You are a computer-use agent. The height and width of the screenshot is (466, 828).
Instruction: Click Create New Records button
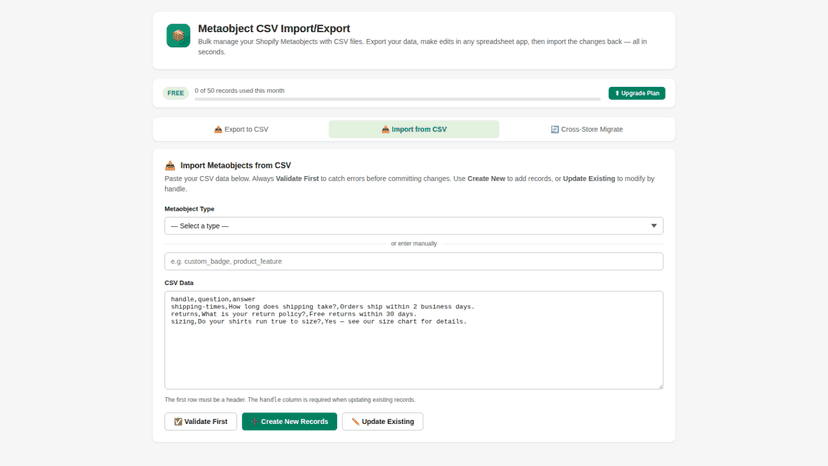click(289, 421)
